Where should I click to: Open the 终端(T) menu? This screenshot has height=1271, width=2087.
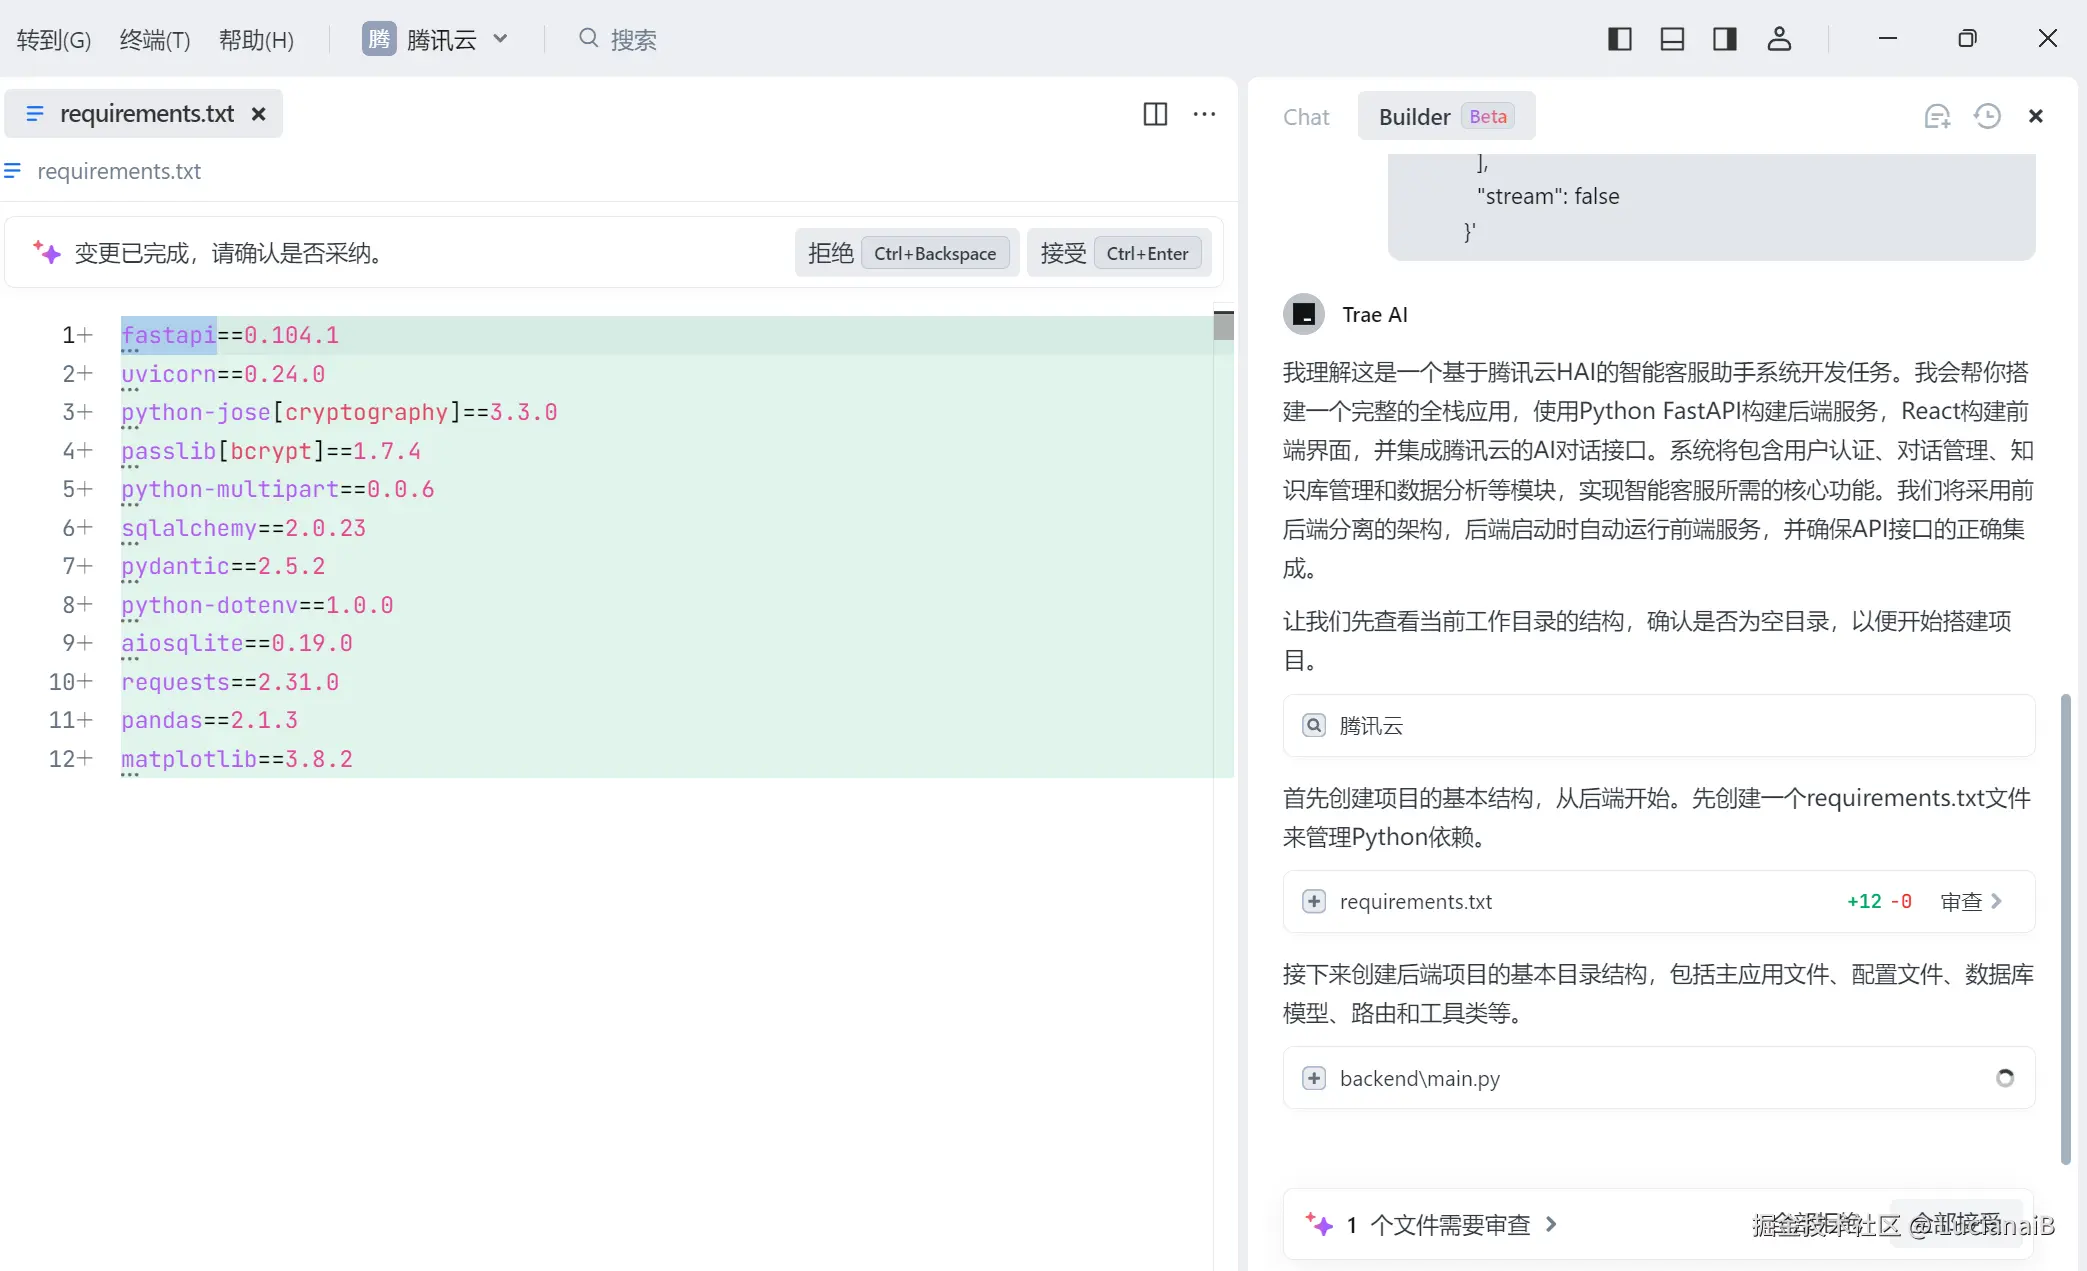[154, 40]
